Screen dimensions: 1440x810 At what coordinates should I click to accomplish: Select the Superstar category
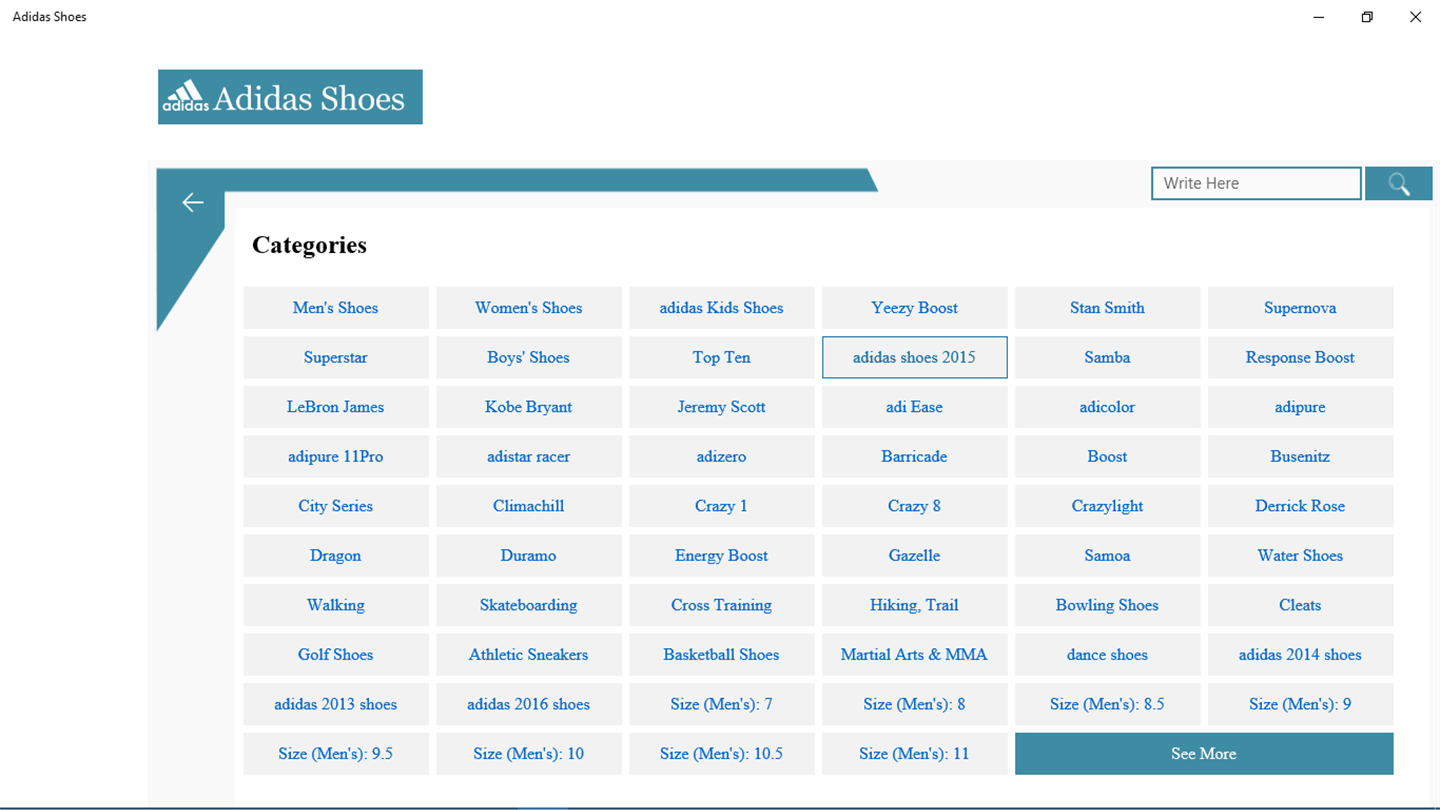(x=336, y=357)
